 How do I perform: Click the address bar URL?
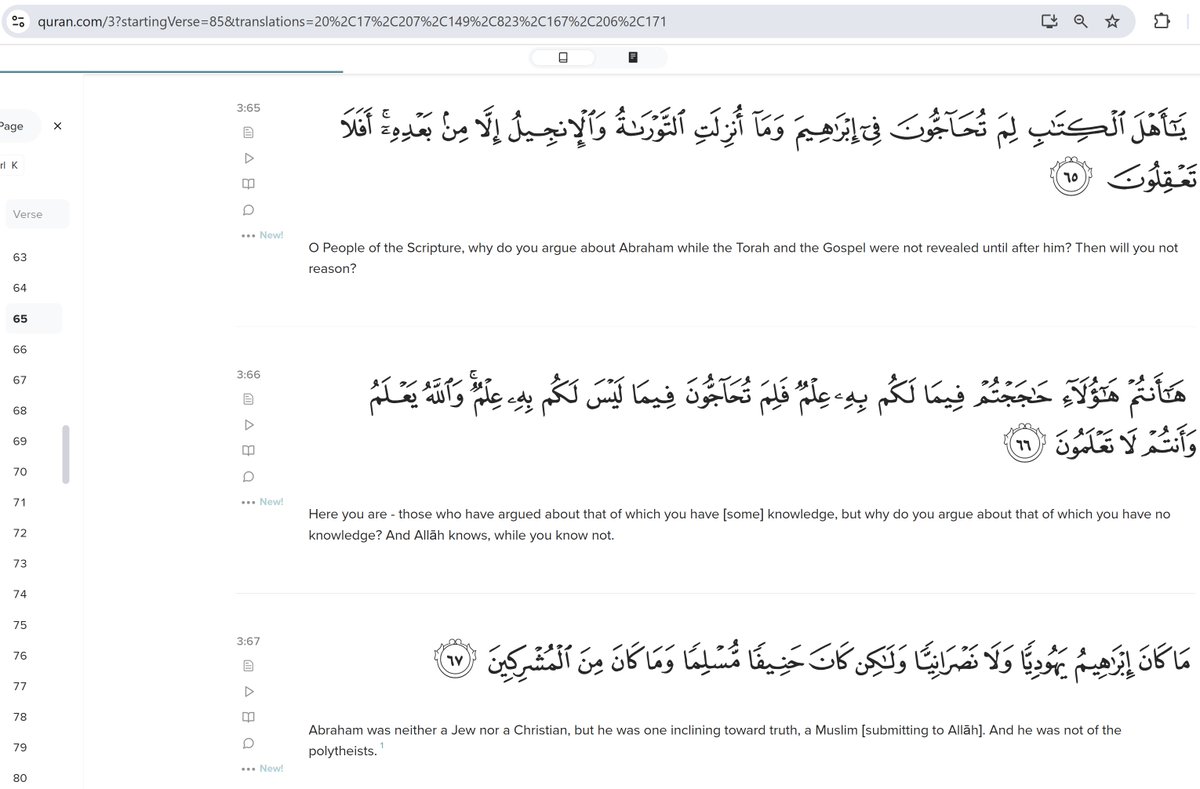click(350, 20)
